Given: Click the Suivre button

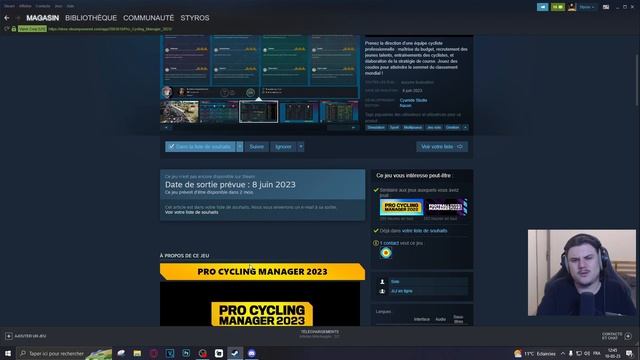Looking at the screenshot, I should pyautogui.click(x=257, y=147).
